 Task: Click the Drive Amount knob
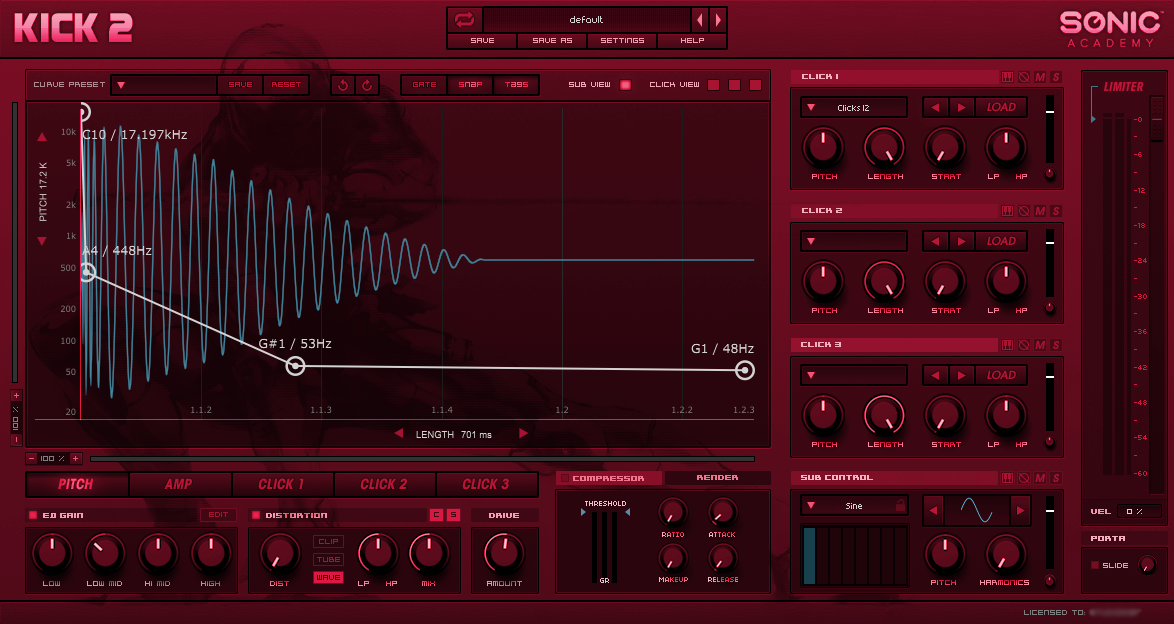(x=505, y=554)
